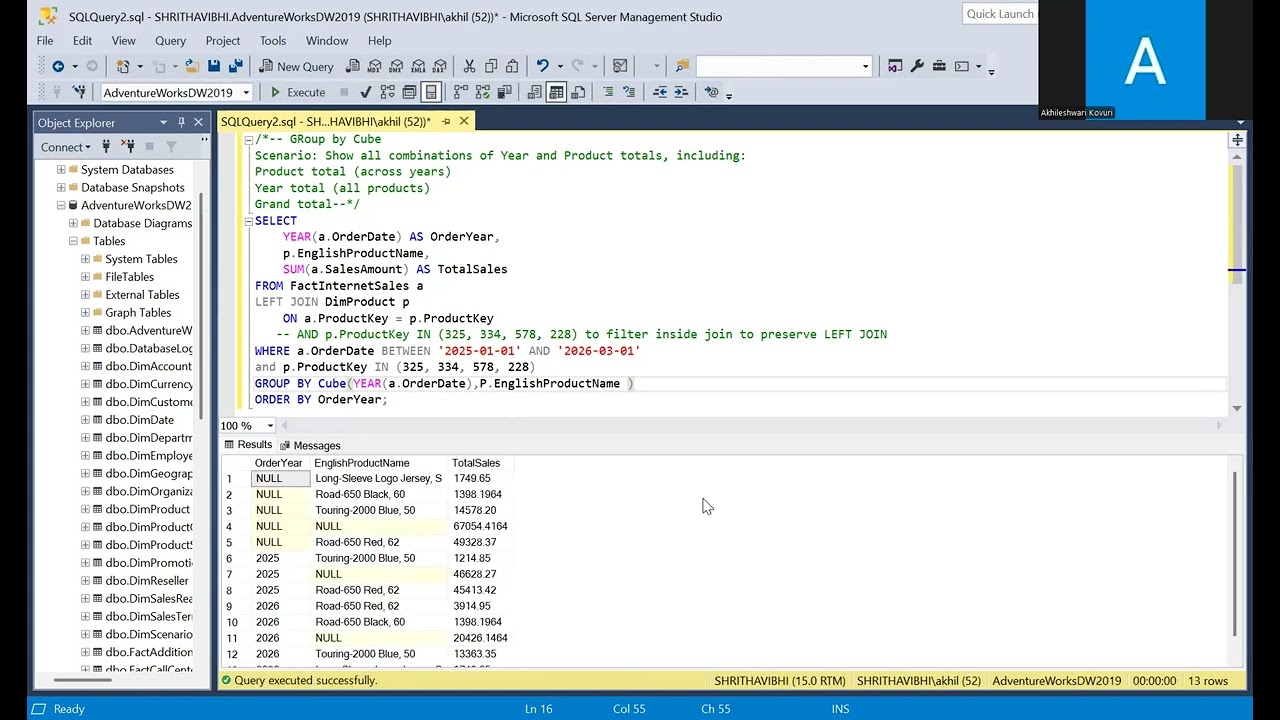Click Disconnect icon in Object Explorer
This screenshot has width=1280, height=720.
point(128,147)
